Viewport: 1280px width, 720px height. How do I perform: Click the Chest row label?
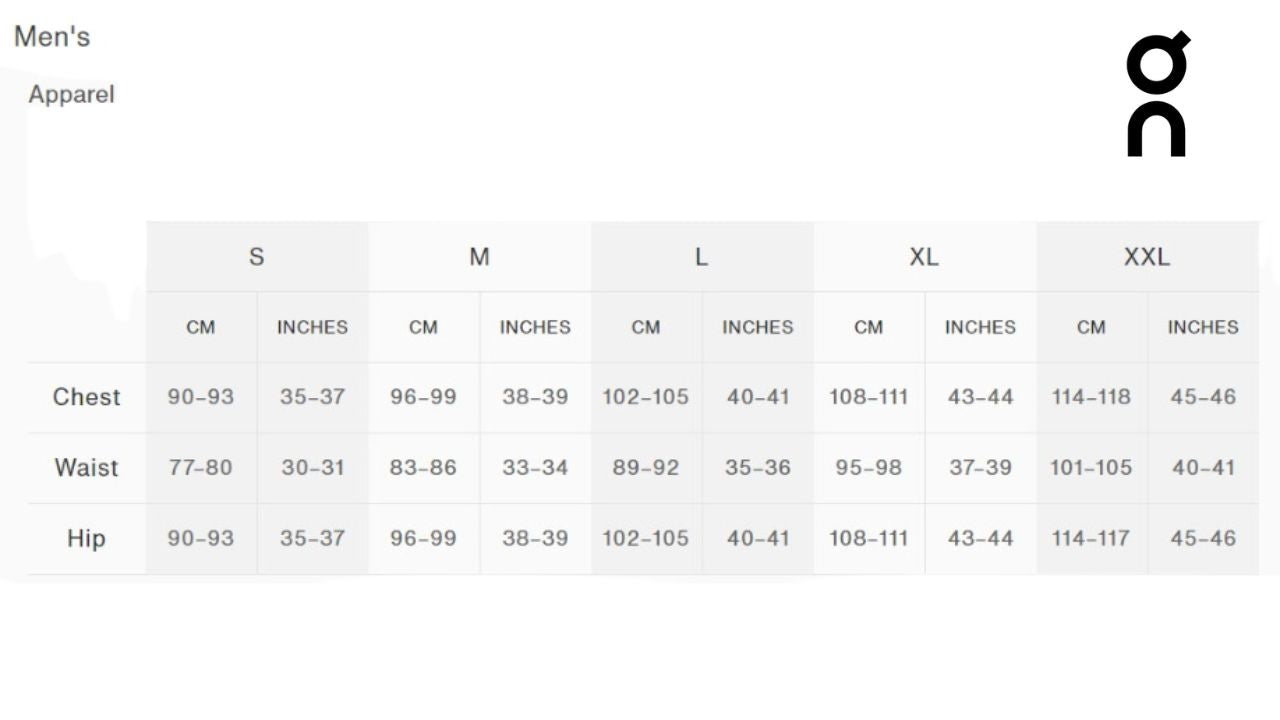(x=86, y=397)
